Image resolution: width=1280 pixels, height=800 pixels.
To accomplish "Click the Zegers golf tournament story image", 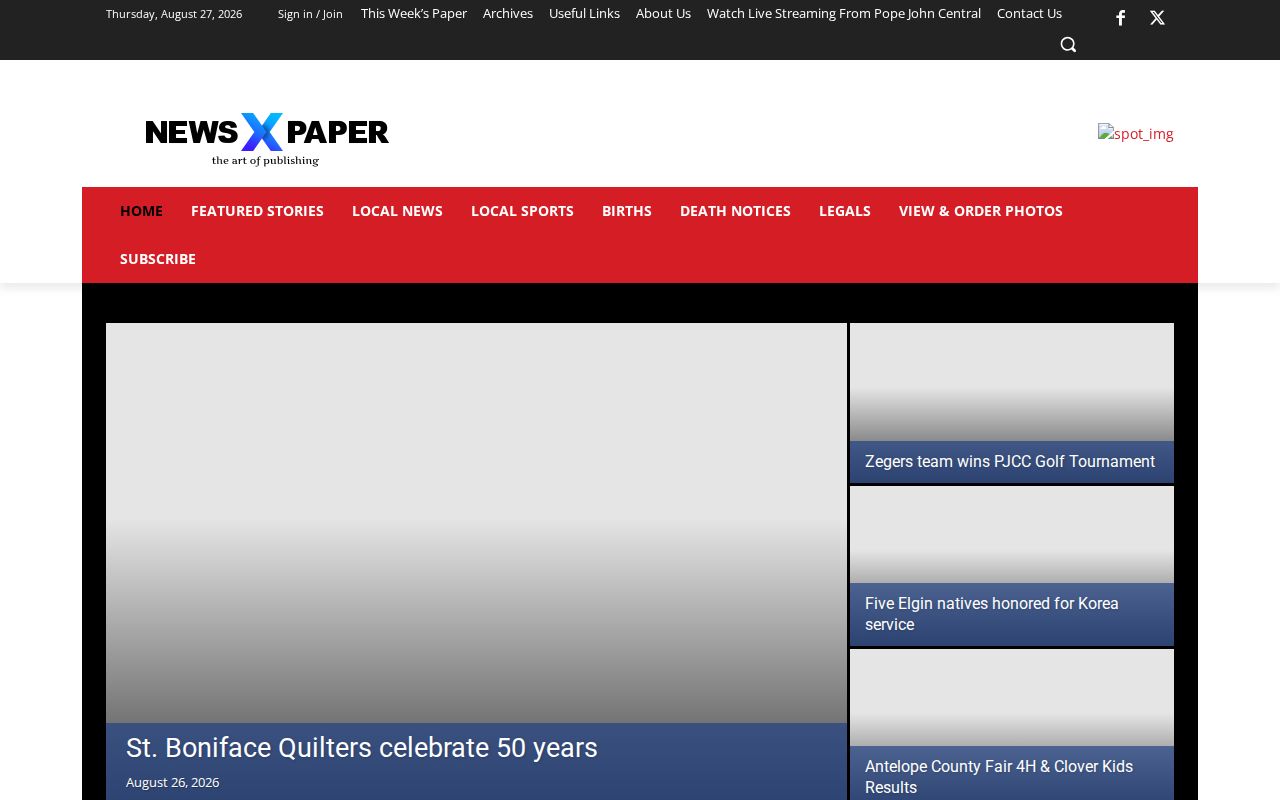I will [1012, 382].
